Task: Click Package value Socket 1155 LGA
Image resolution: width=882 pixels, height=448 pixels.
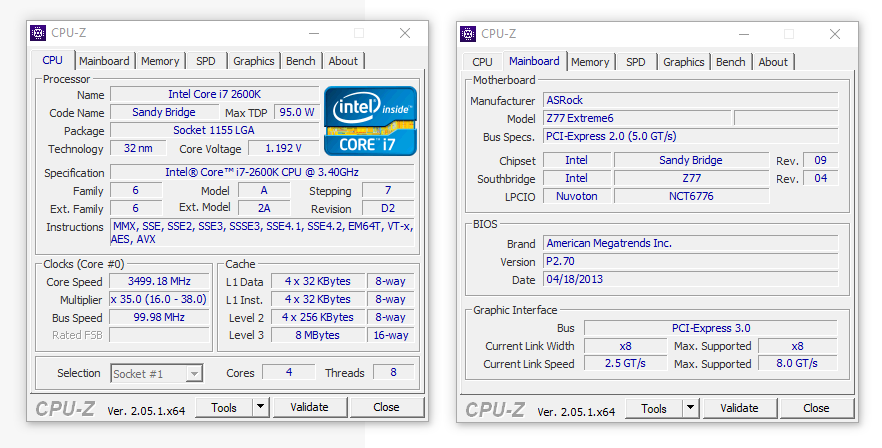Action: (x=214, y=130)
